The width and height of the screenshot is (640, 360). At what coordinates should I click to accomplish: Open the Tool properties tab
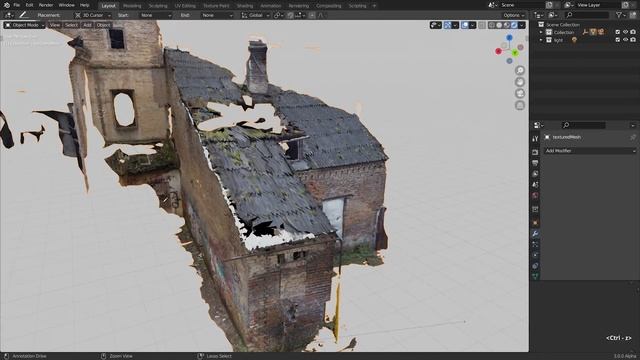pyautogui.click(x=535, y=139)
